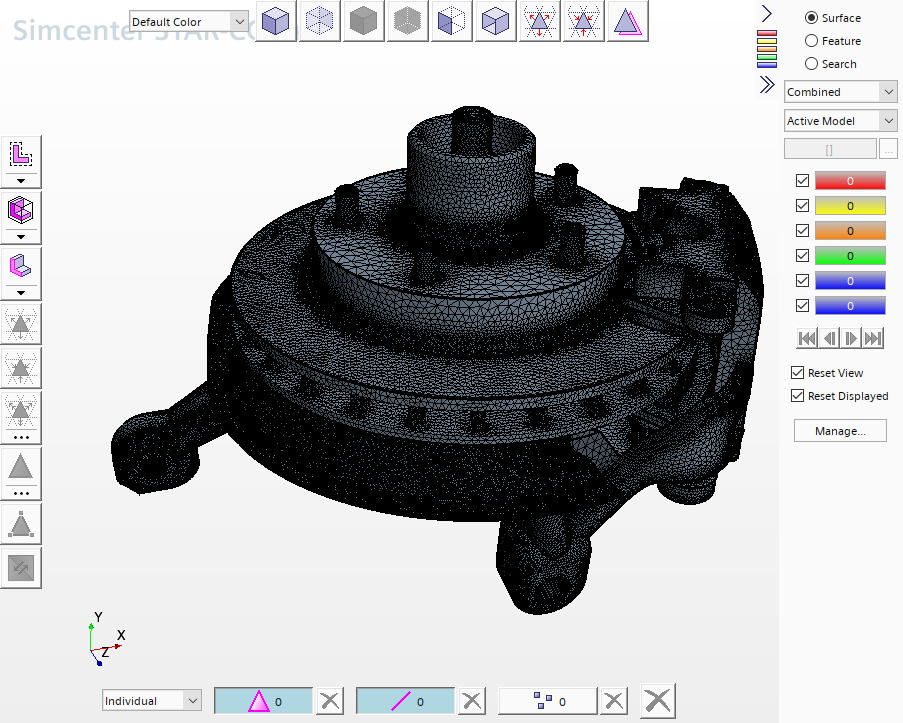Click the single right chevron above the color bands
Screen dimensions: 903x723
(767, 13)
